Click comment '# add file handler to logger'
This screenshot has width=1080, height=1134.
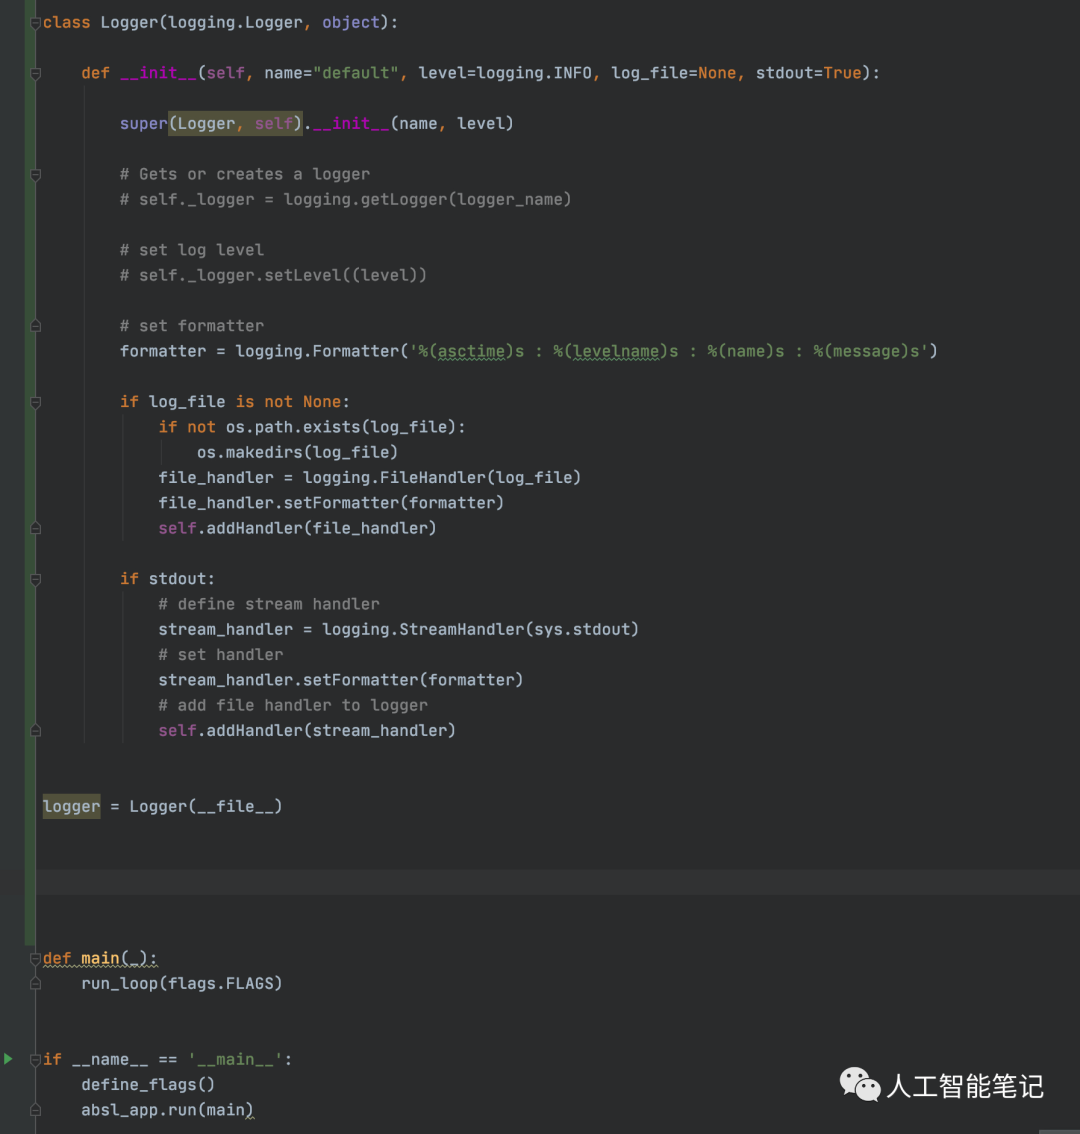pos(293,706)
